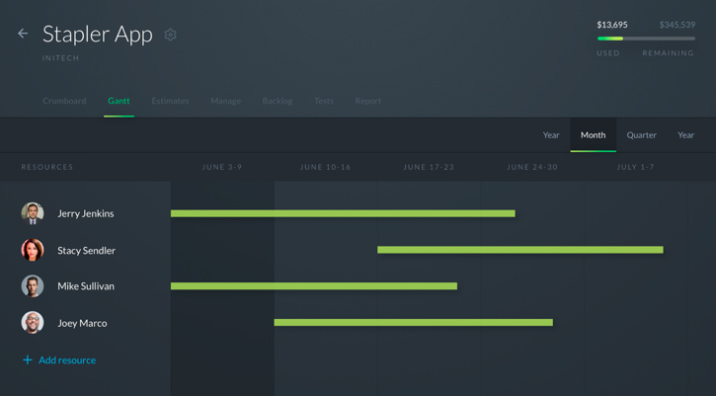Click the Add resource link

point(67,360)
